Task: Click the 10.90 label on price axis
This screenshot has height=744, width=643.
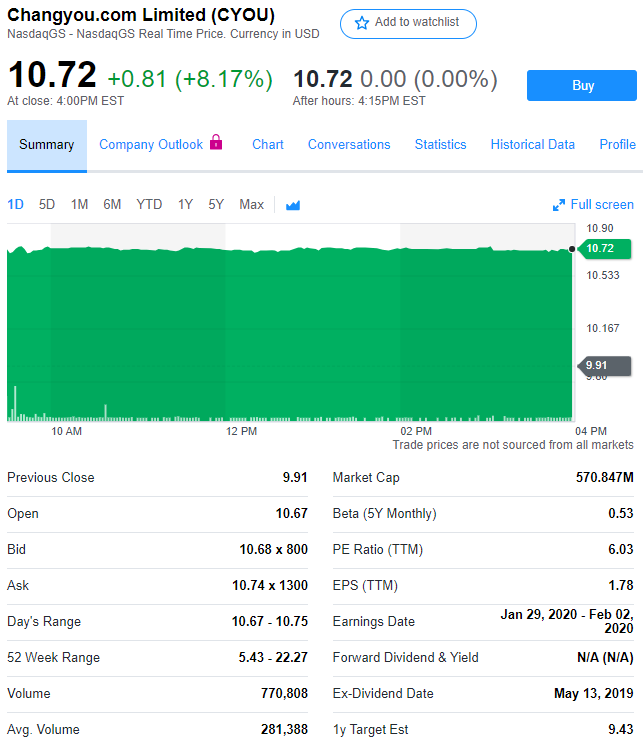Action: [600, 228]
